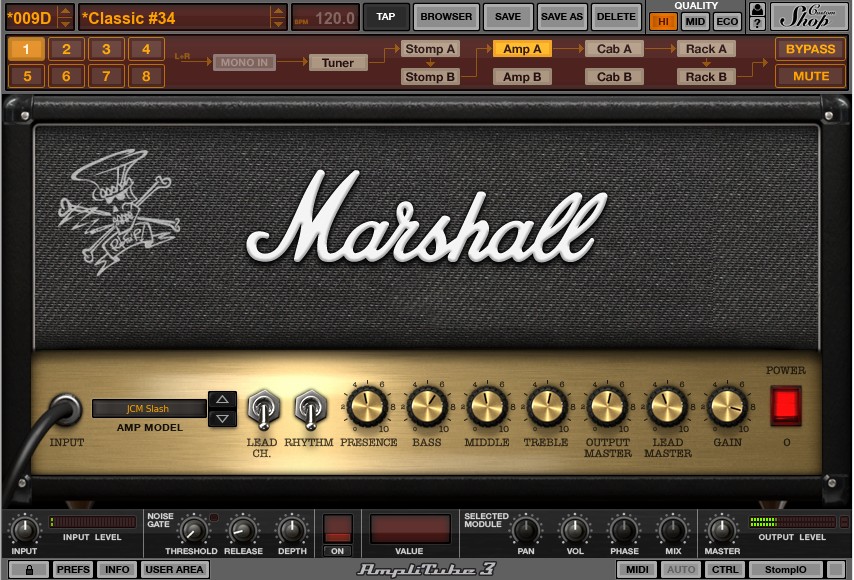The image size is (854, 580).
Task: Open MIDI settings
Action: pyautogui.click(x=637, y=570)
